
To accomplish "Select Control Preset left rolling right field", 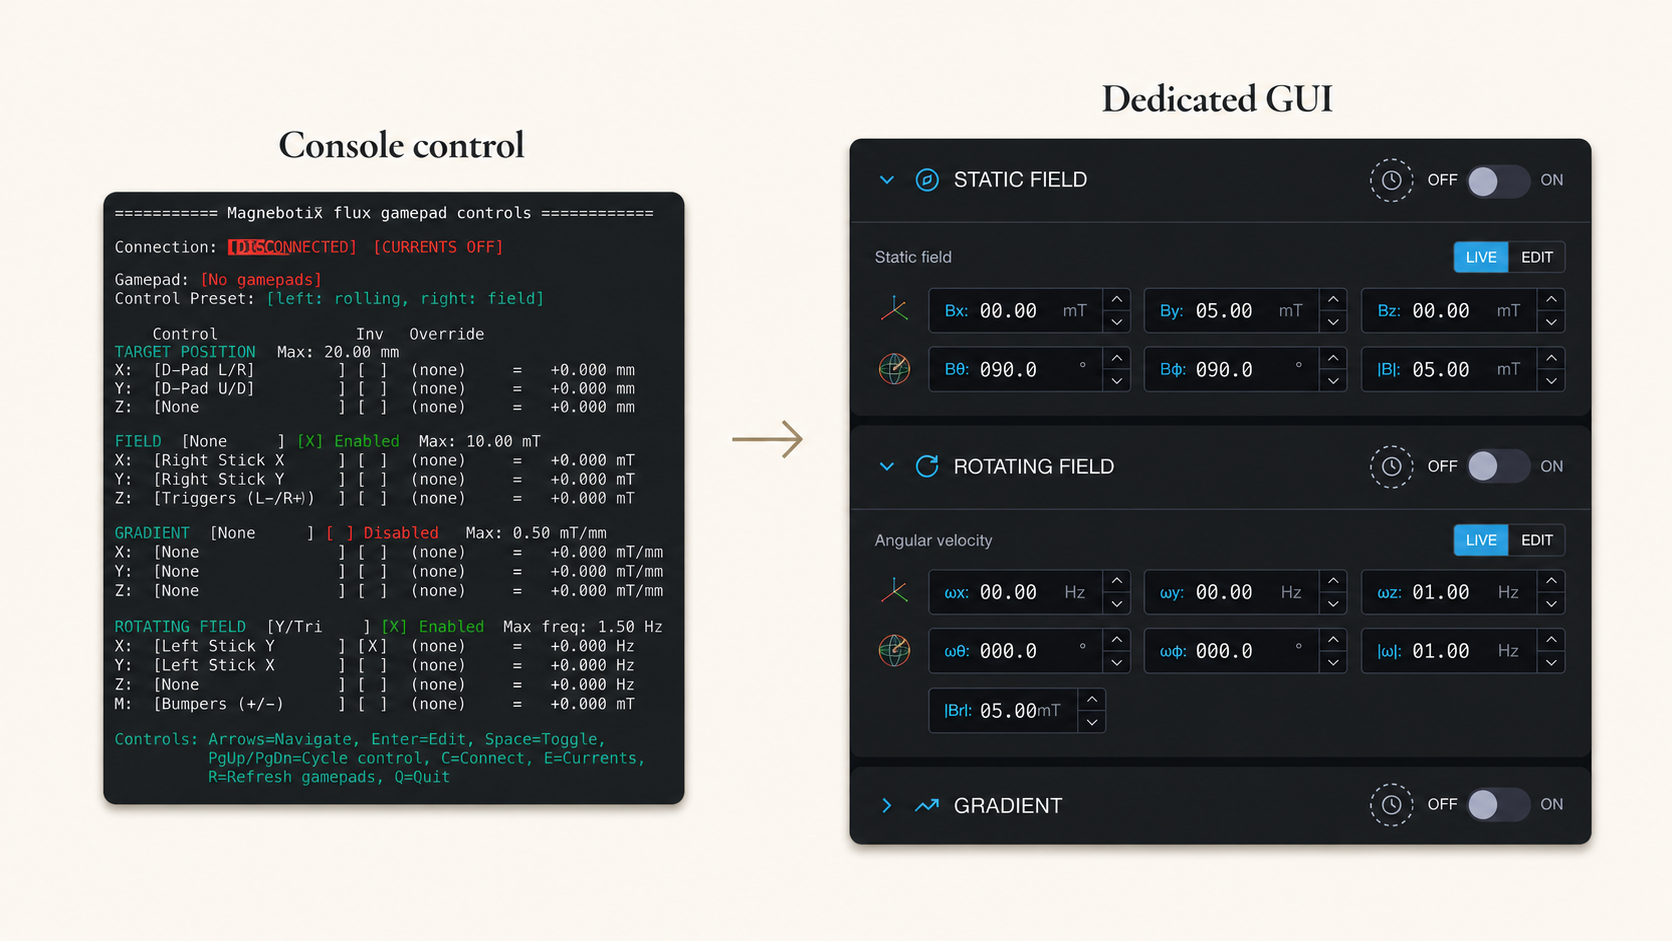I will point(405,299).
